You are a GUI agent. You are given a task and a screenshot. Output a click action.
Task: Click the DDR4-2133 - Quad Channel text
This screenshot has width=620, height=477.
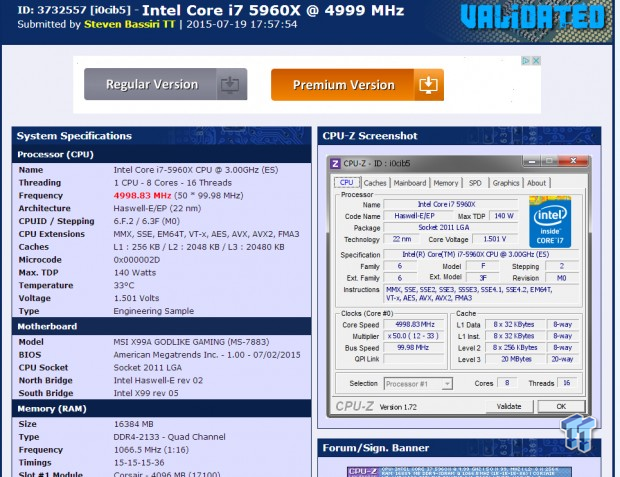(170, 437)
